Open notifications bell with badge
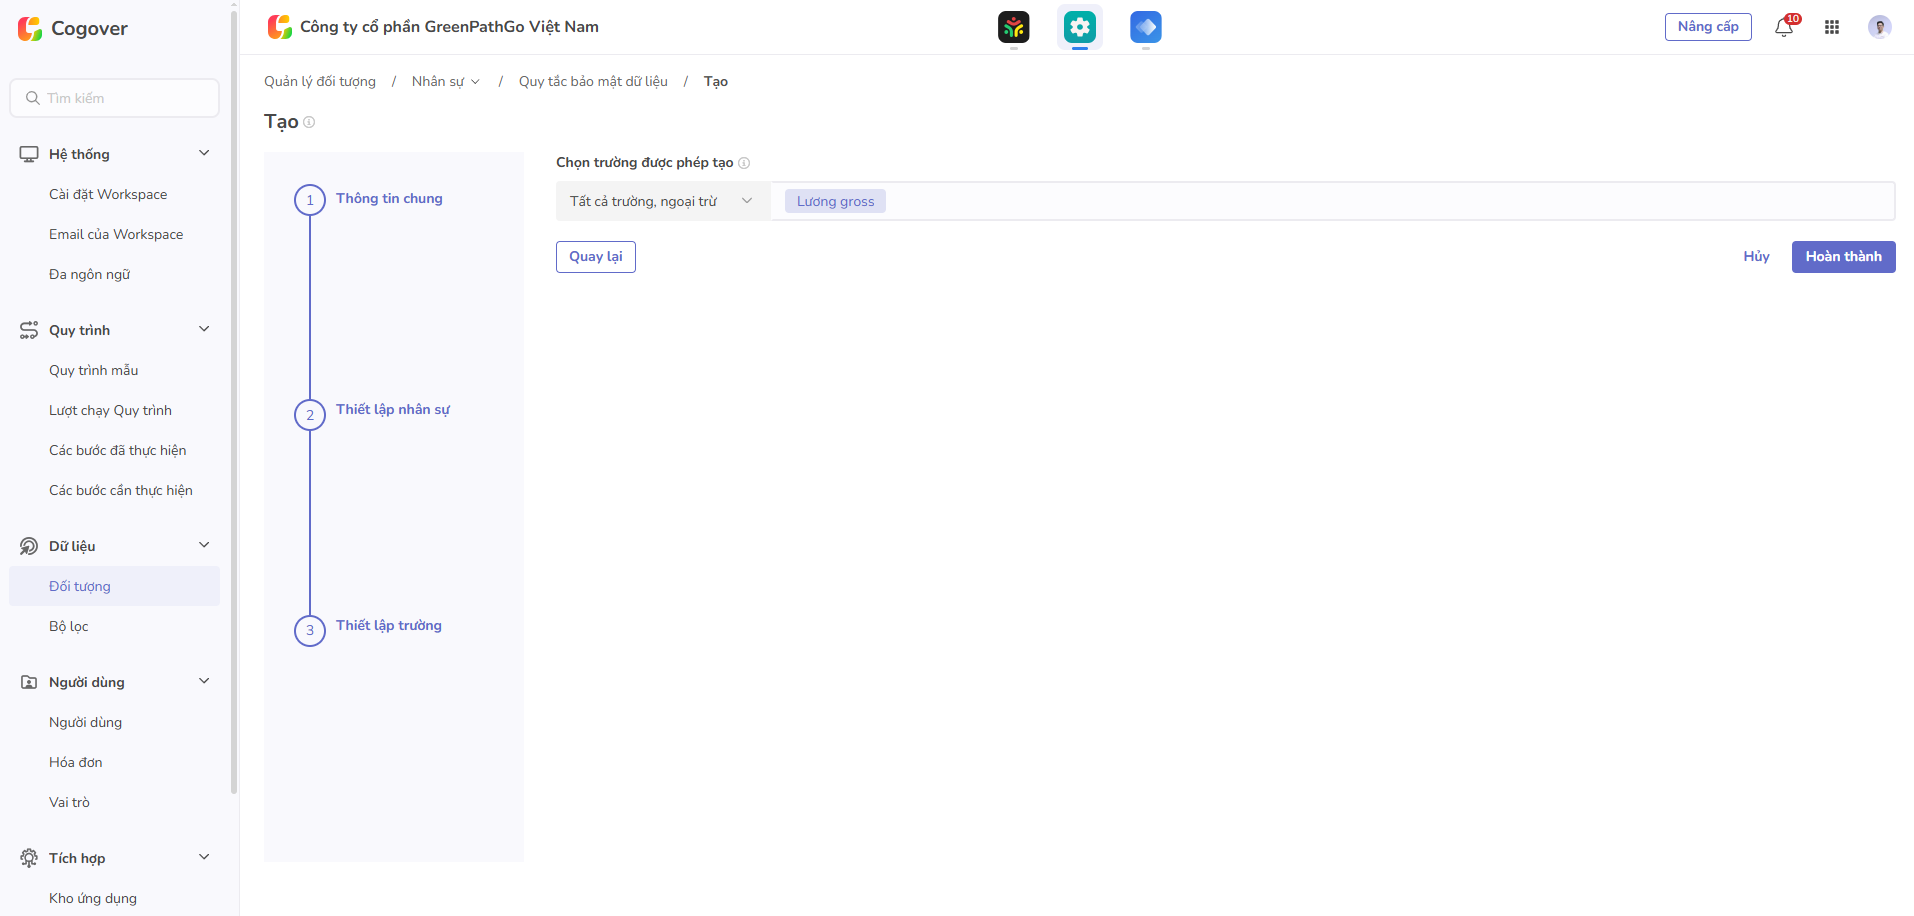Screen dimensions: 1914x916 pos(1785,27)
